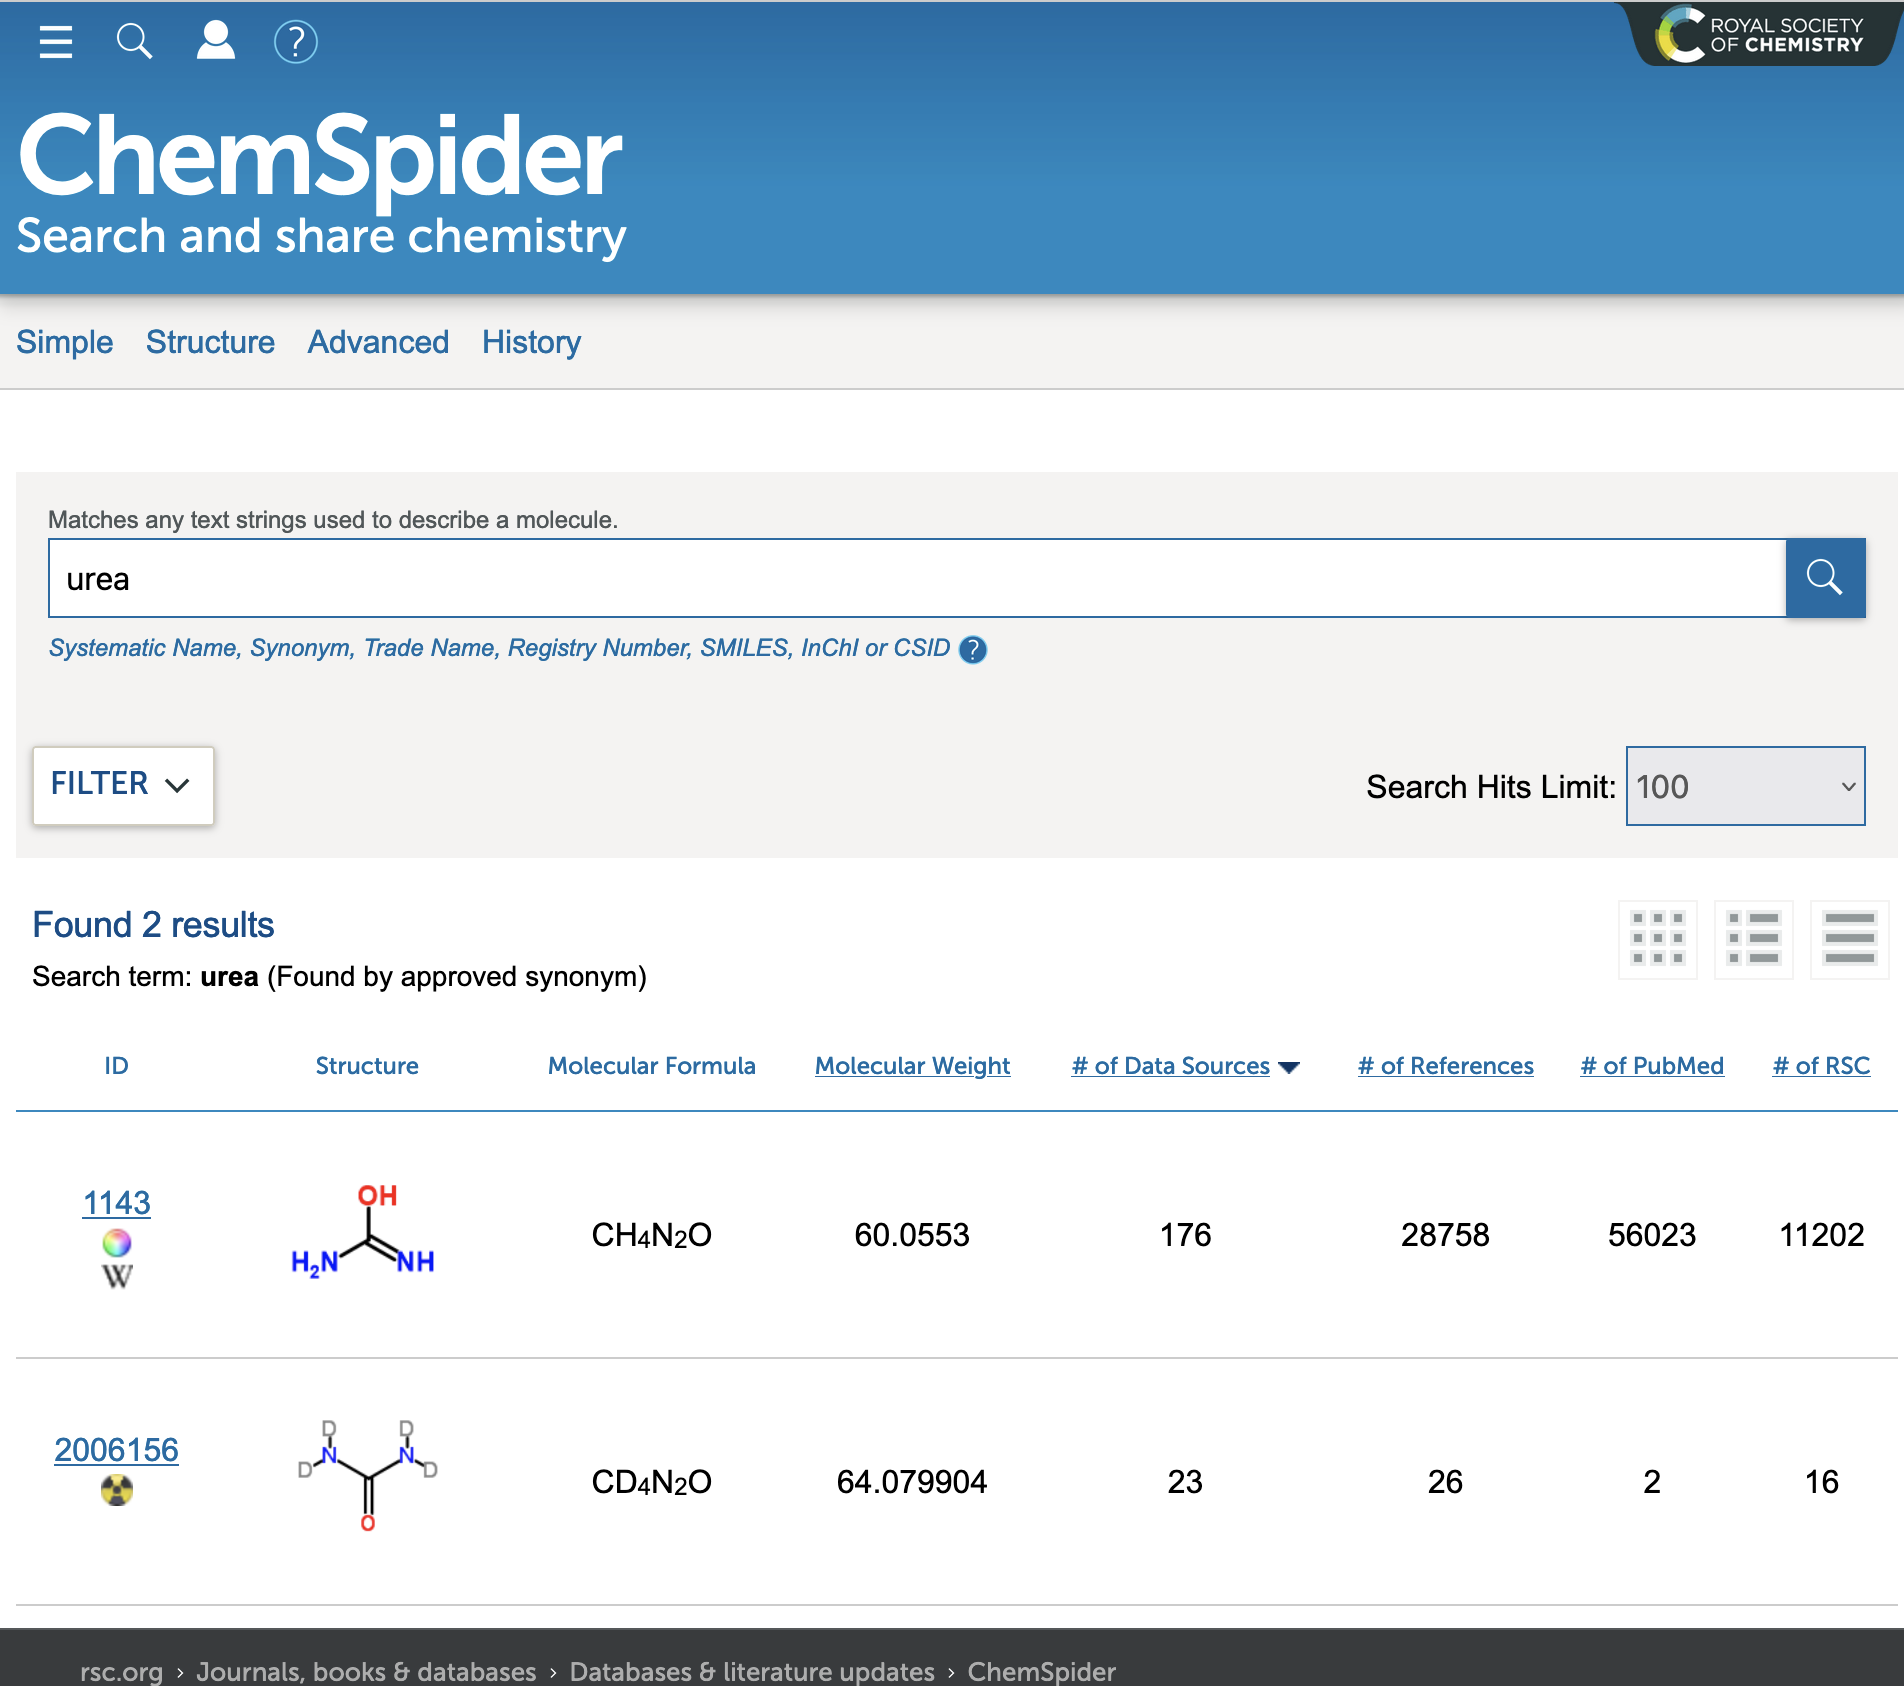Viewport: 1904px width, 1686px height.
Task: Switch to detailed list results view
Action: tap(1753, 938)
